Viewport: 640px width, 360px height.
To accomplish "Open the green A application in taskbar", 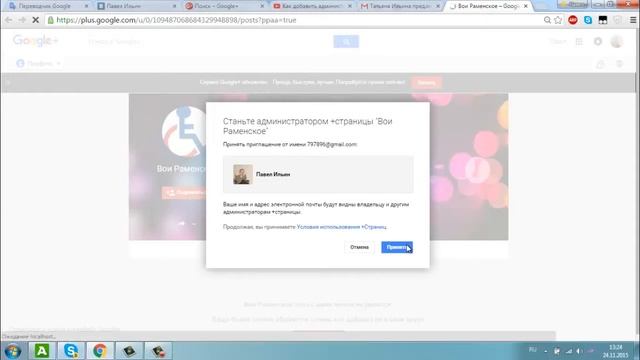I will click(x=42, y=351).
